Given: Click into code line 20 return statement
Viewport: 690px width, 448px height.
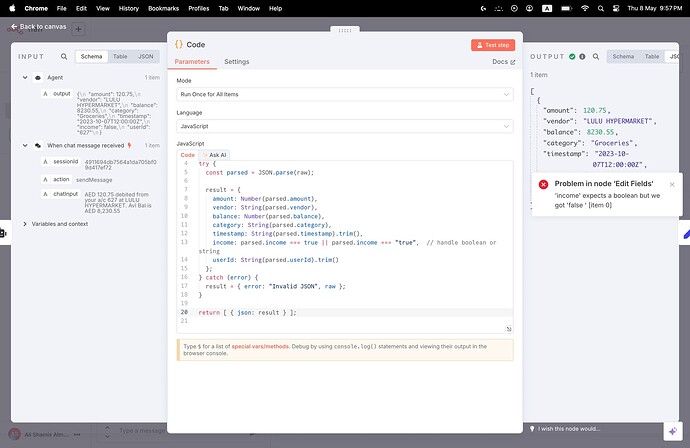Looking at the screenshot, I should (247, 312).
